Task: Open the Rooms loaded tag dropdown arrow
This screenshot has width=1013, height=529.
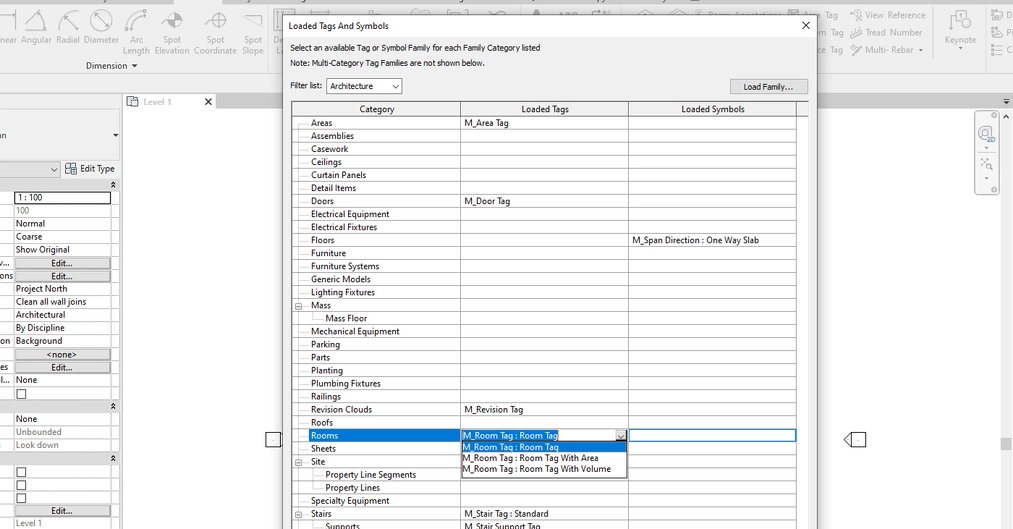Action: (620, 436)
